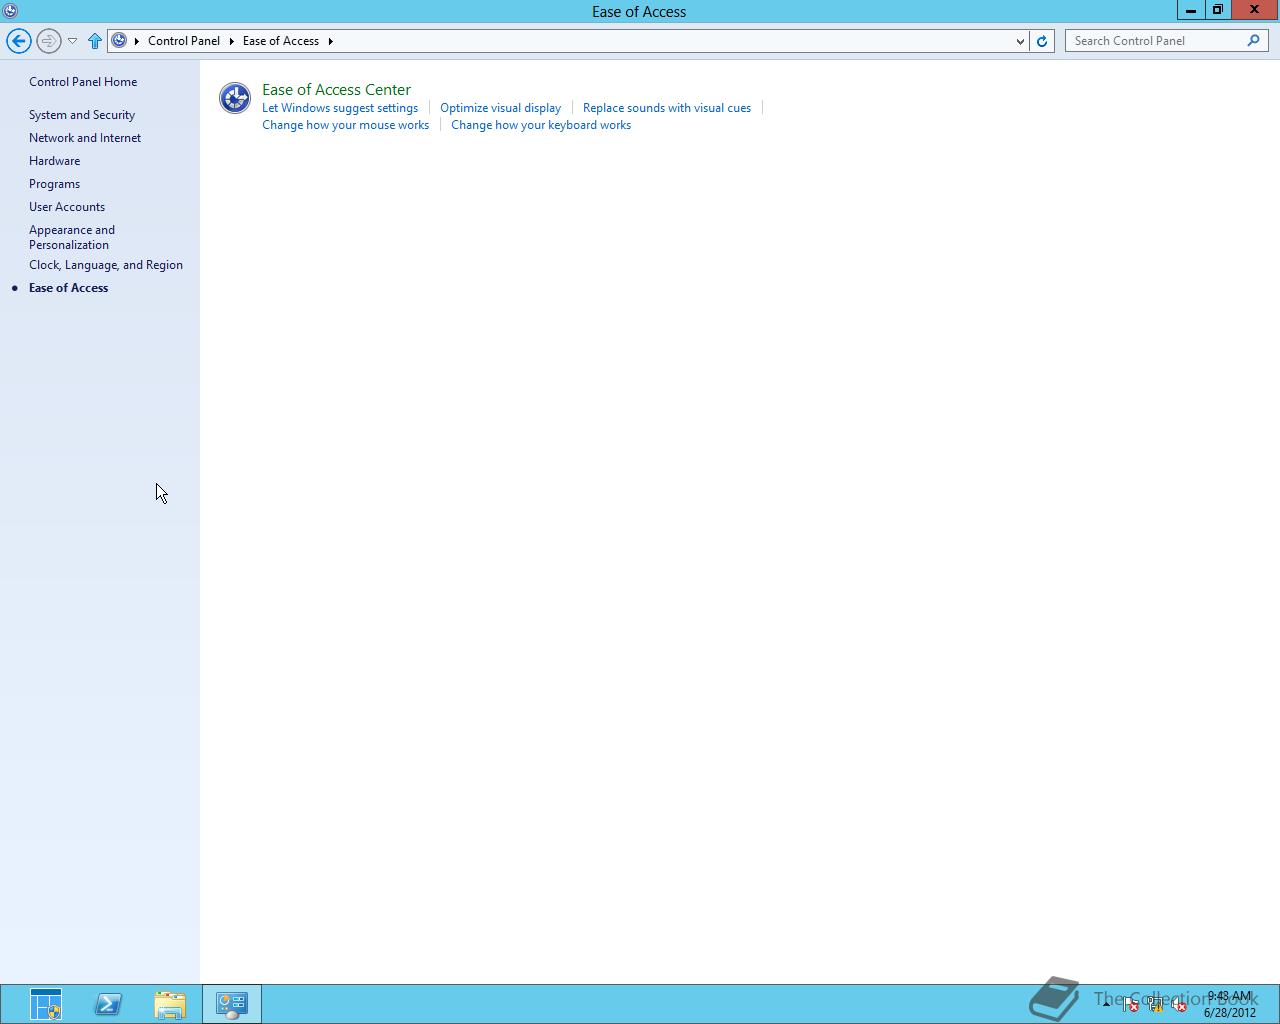Close the Ease of Access window

1255,10
